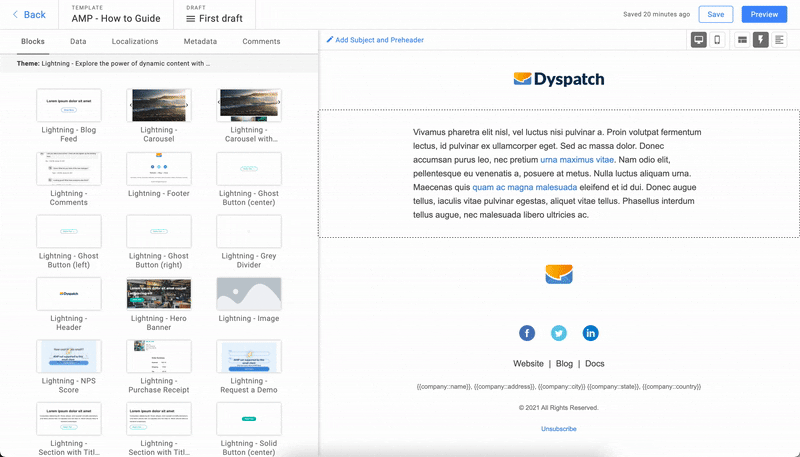Click the Preview button
This screenshot has width=800, height=457.
point(764,14)
